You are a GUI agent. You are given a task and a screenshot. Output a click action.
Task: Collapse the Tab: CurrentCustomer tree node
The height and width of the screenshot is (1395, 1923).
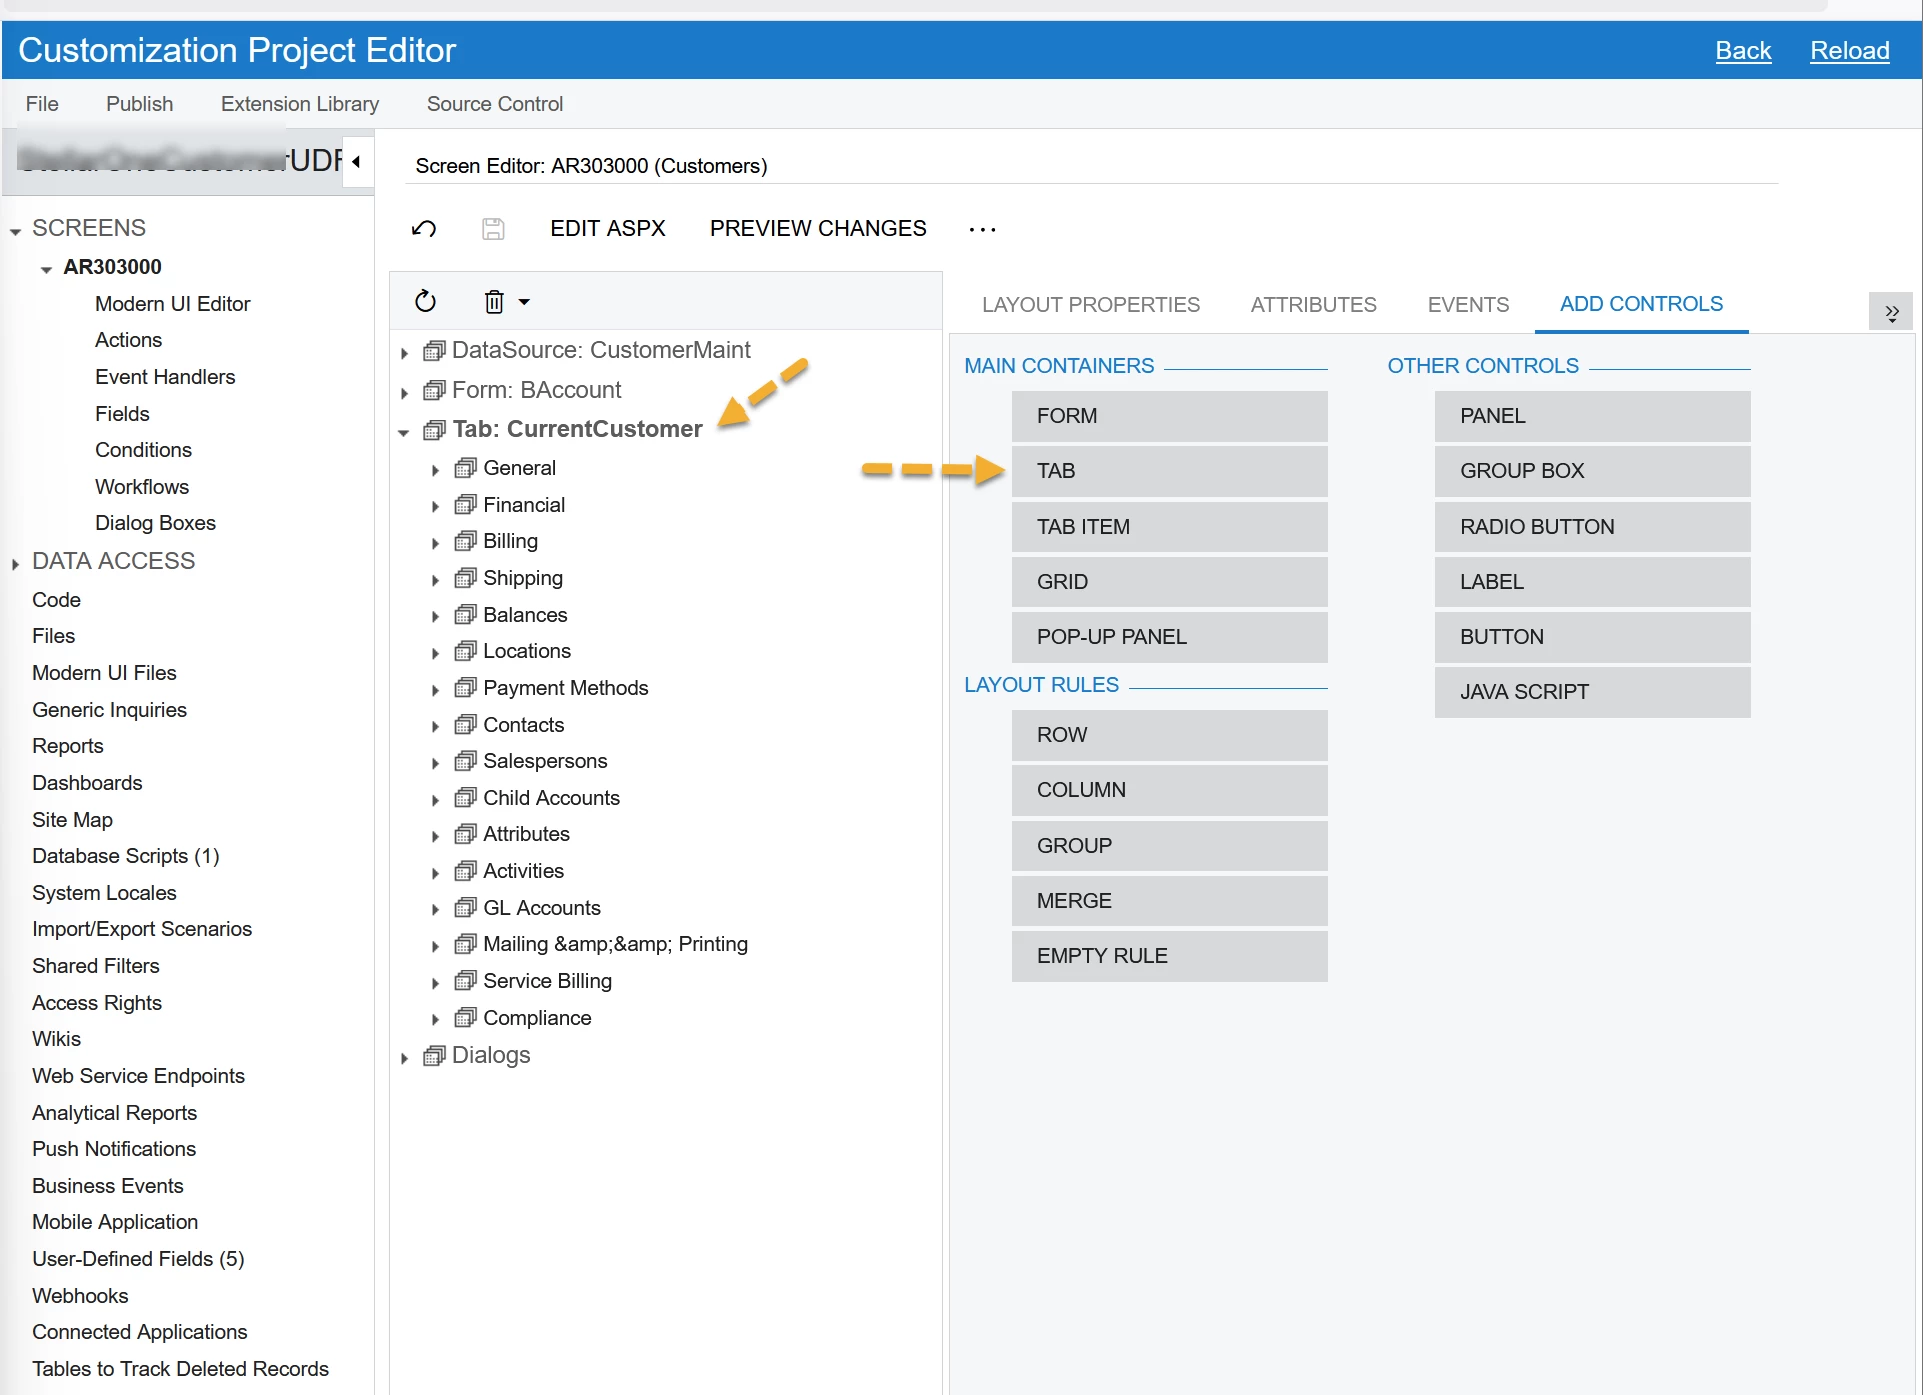pos(404,432)
